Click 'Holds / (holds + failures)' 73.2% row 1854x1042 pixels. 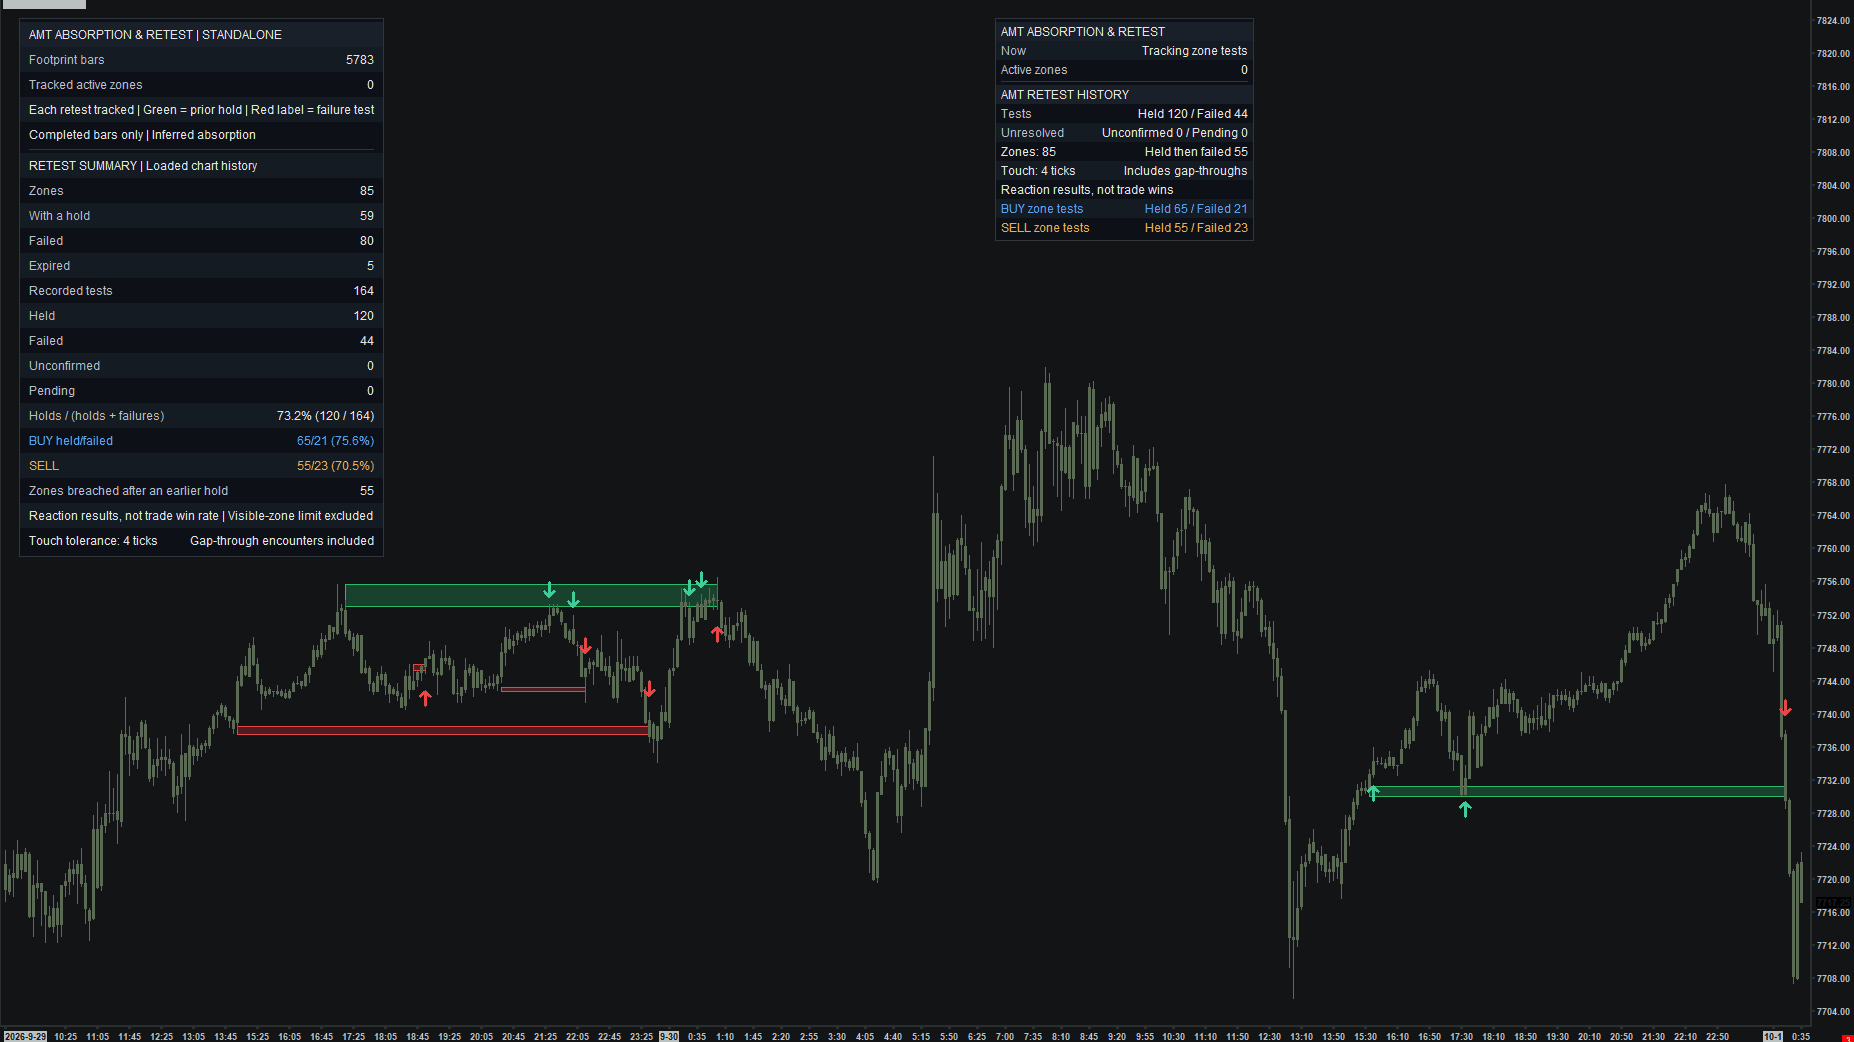[201, 416]
